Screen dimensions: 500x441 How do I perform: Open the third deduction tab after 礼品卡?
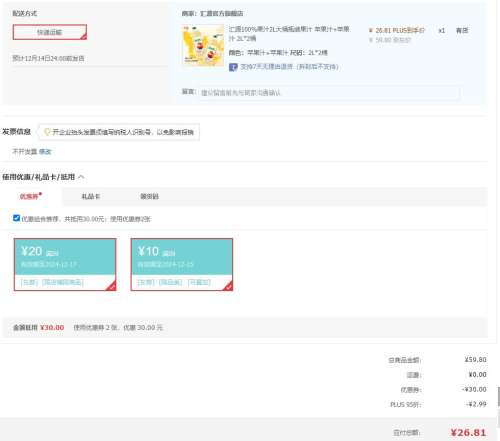point(149,196)
